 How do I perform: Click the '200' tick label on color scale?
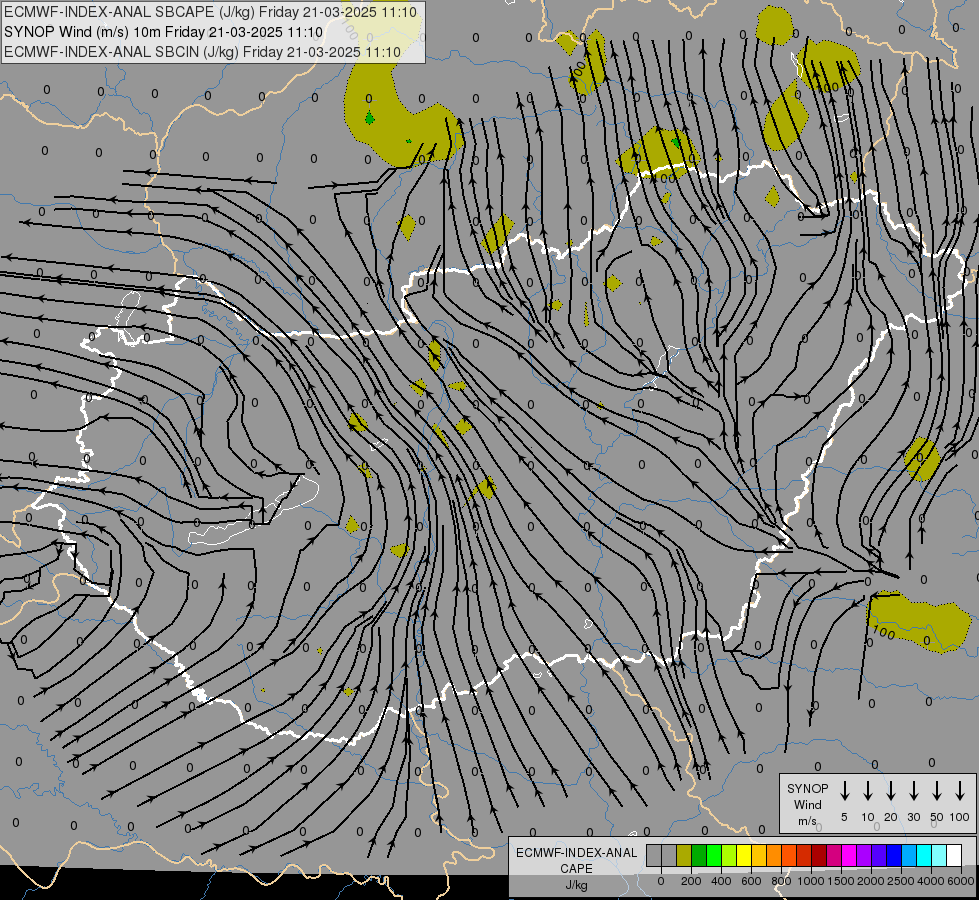click(691, 881)
